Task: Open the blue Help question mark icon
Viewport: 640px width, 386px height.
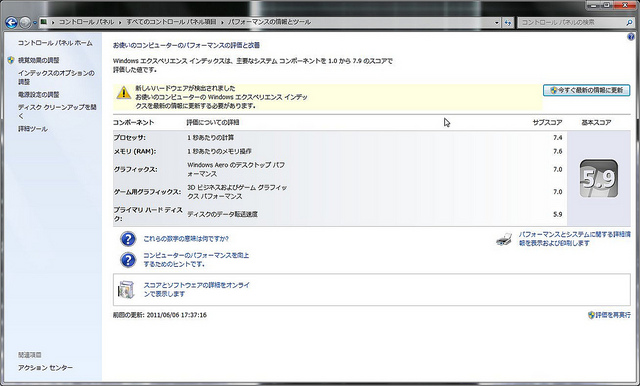Action: [630, 37]
